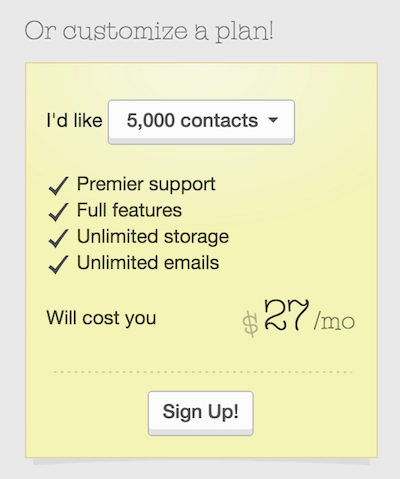Click the dropdown caret arrow
Image resolution: width=400 pixels, height=479 pixels.
[x=273, y=120]
